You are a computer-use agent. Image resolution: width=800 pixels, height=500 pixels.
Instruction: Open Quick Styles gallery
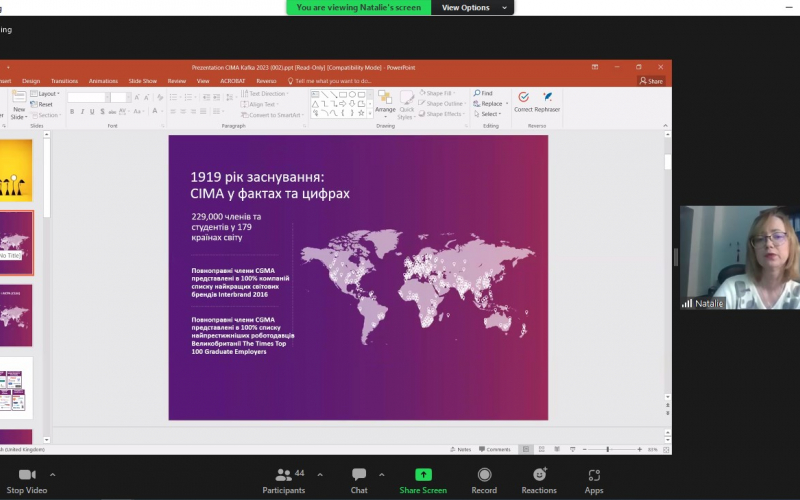pyautogui.click(x=407, y=105)
